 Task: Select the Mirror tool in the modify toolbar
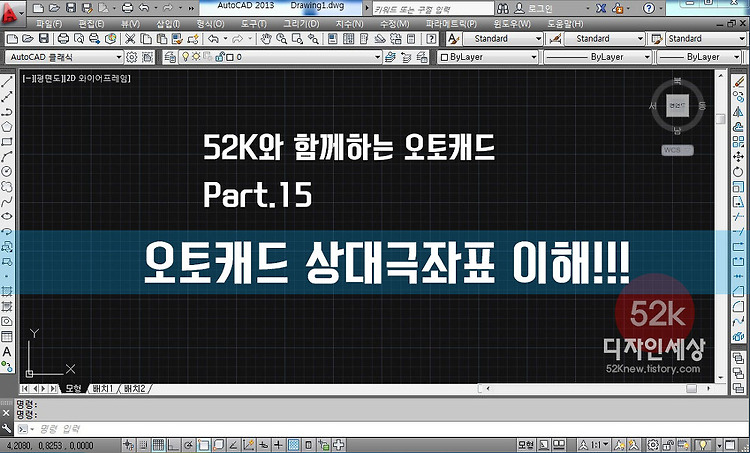[x=739, y=111]
